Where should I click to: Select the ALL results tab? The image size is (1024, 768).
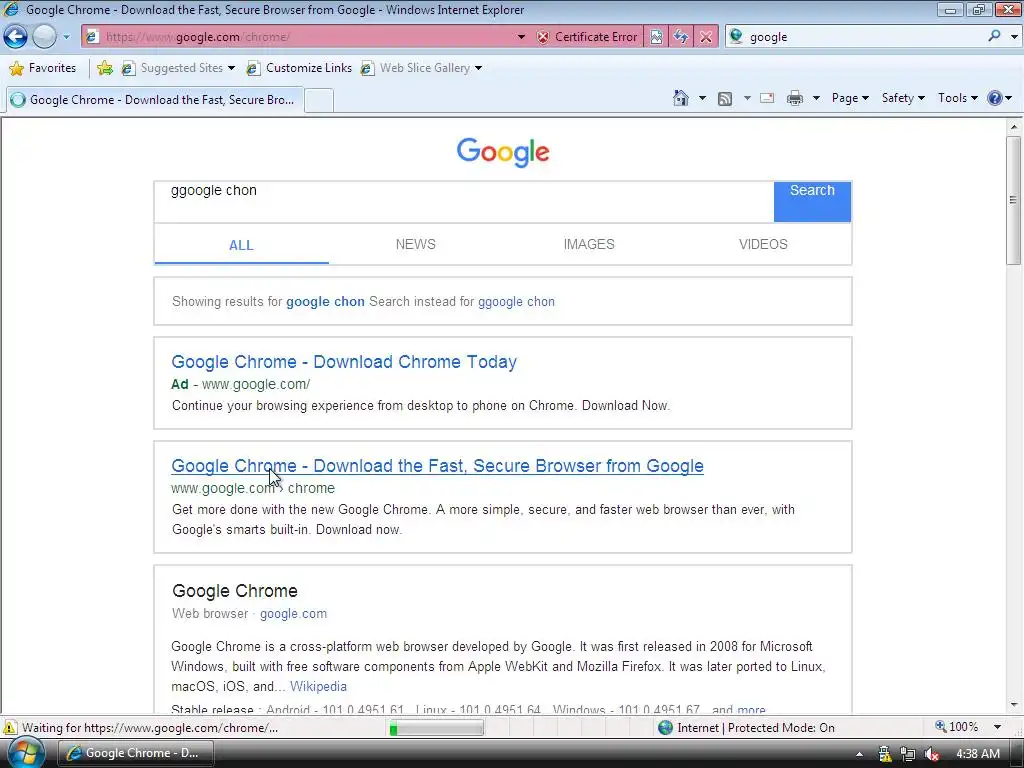(x=241, y=245)
